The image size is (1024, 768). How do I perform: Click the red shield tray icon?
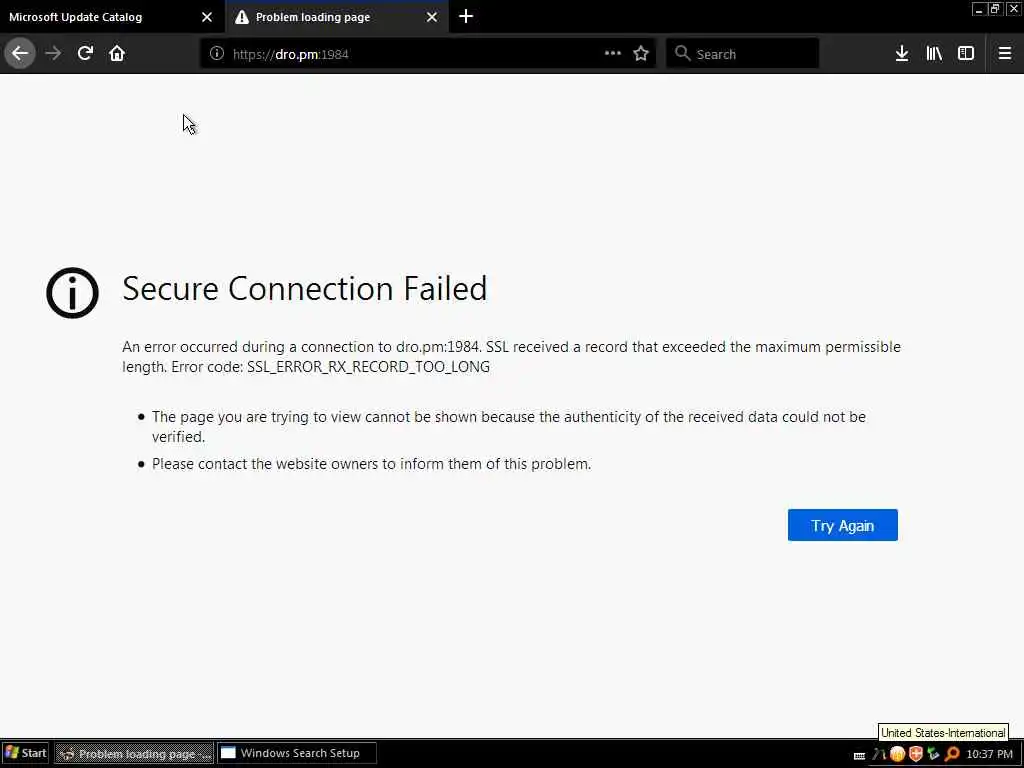915,754
